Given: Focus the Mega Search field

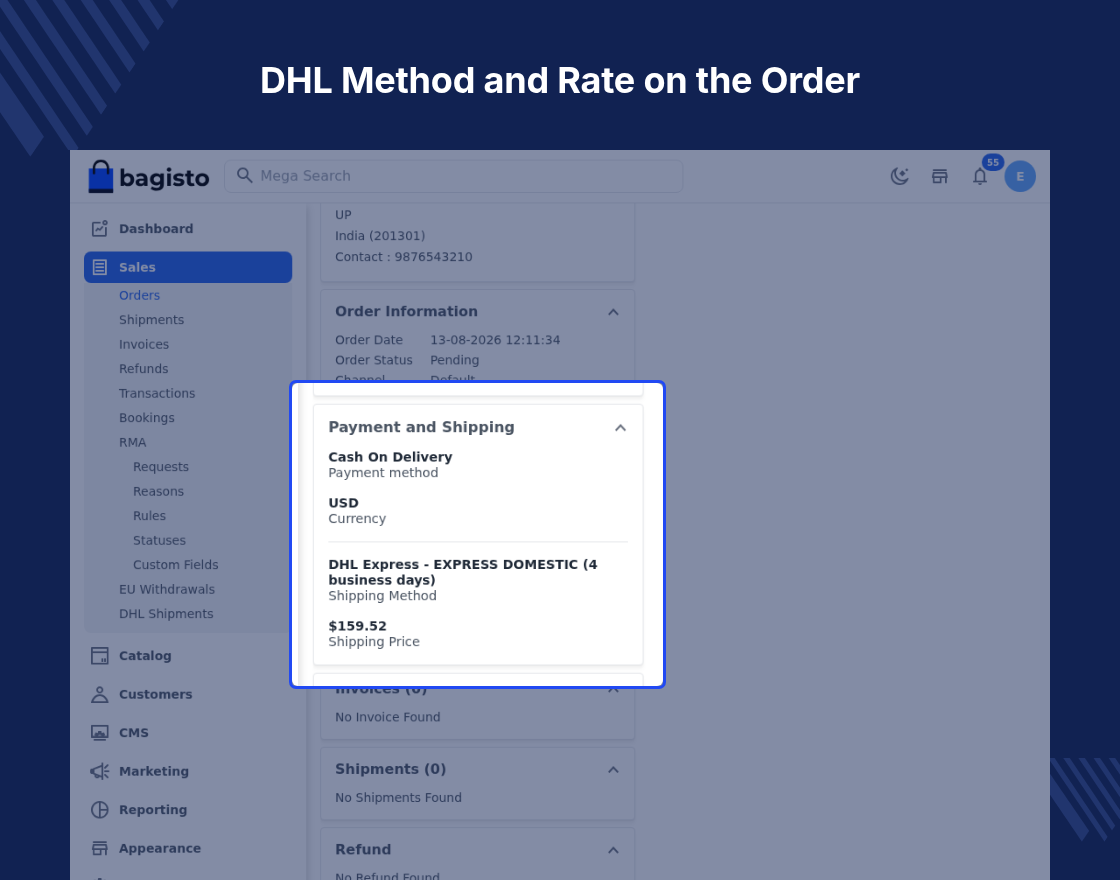Looking at the screenshot, I should 454,176.
